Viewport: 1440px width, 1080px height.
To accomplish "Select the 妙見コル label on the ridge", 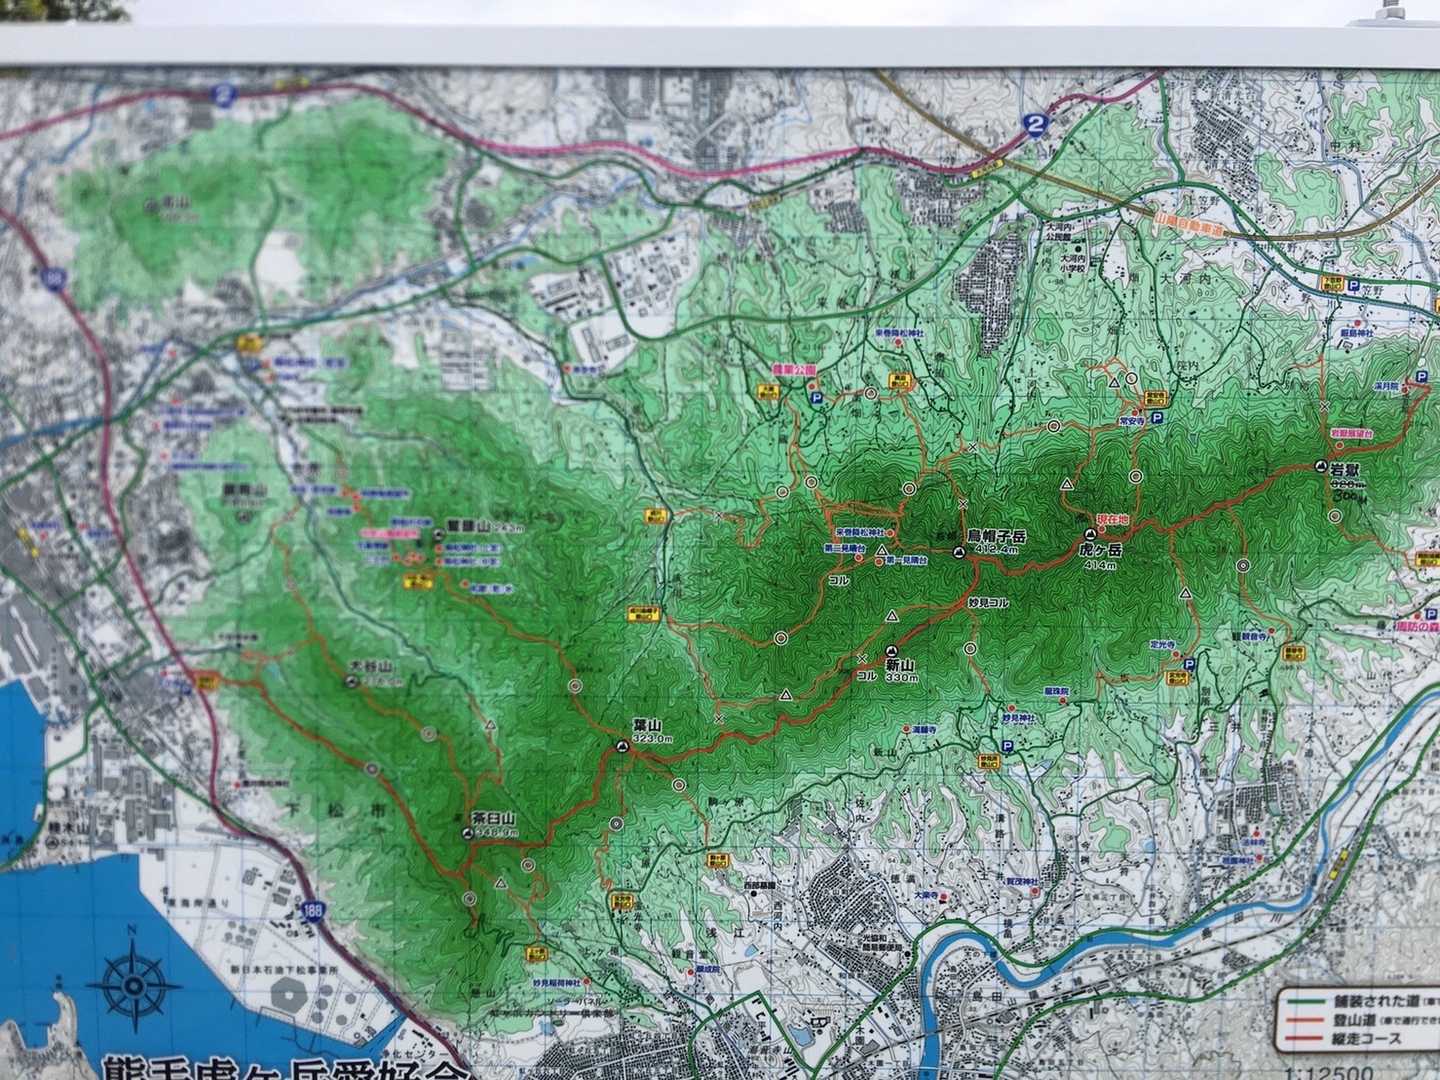I will point(987,604).
